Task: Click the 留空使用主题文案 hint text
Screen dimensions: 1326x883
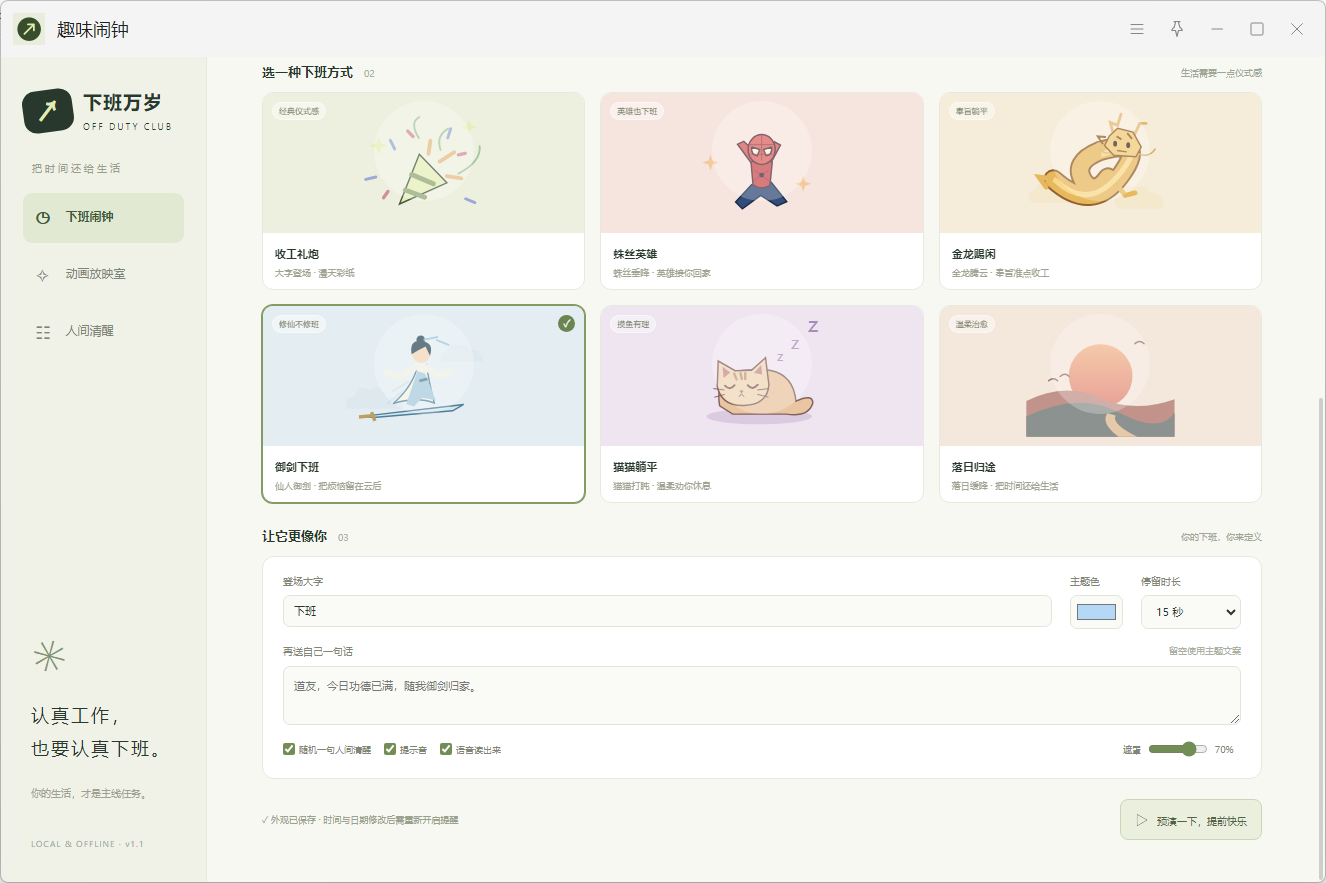Action: [1204, 651]
